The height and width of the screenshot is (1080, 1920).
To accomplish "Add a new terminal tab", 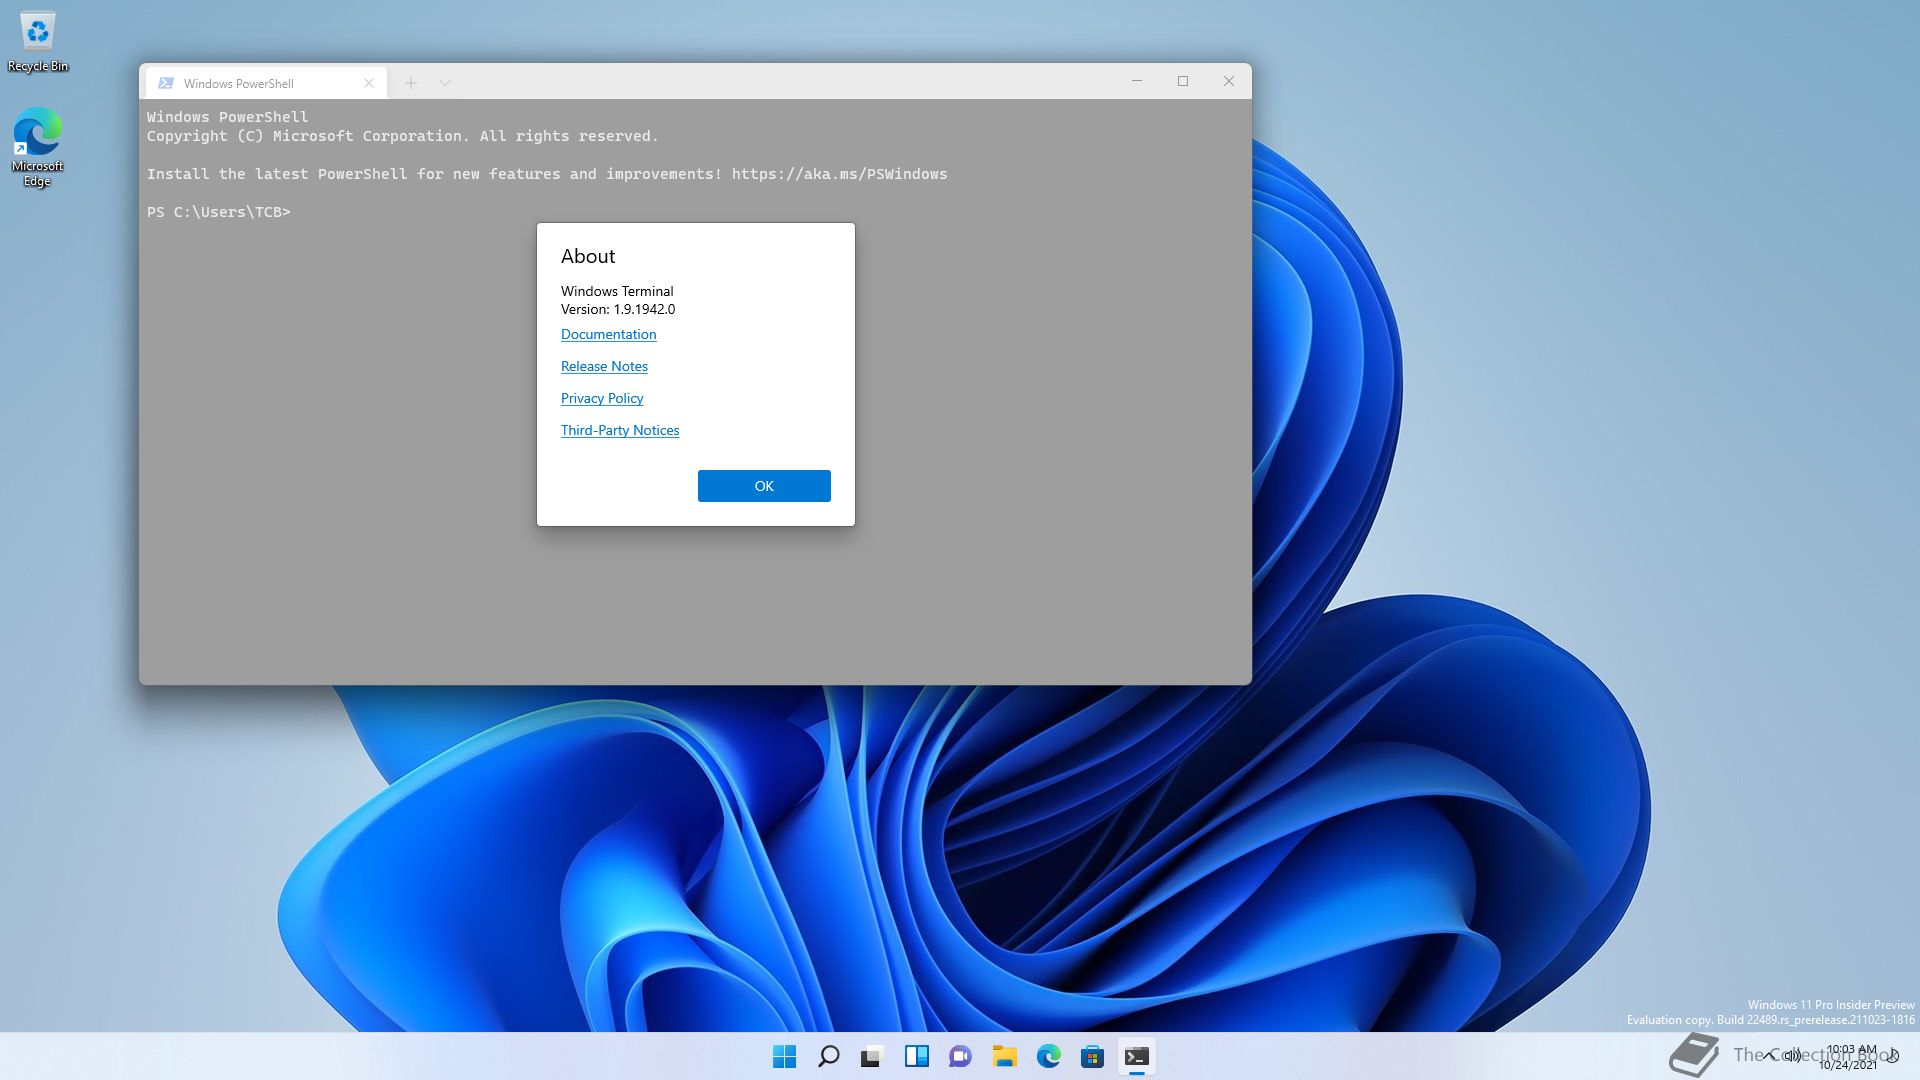I will point(411,83).
